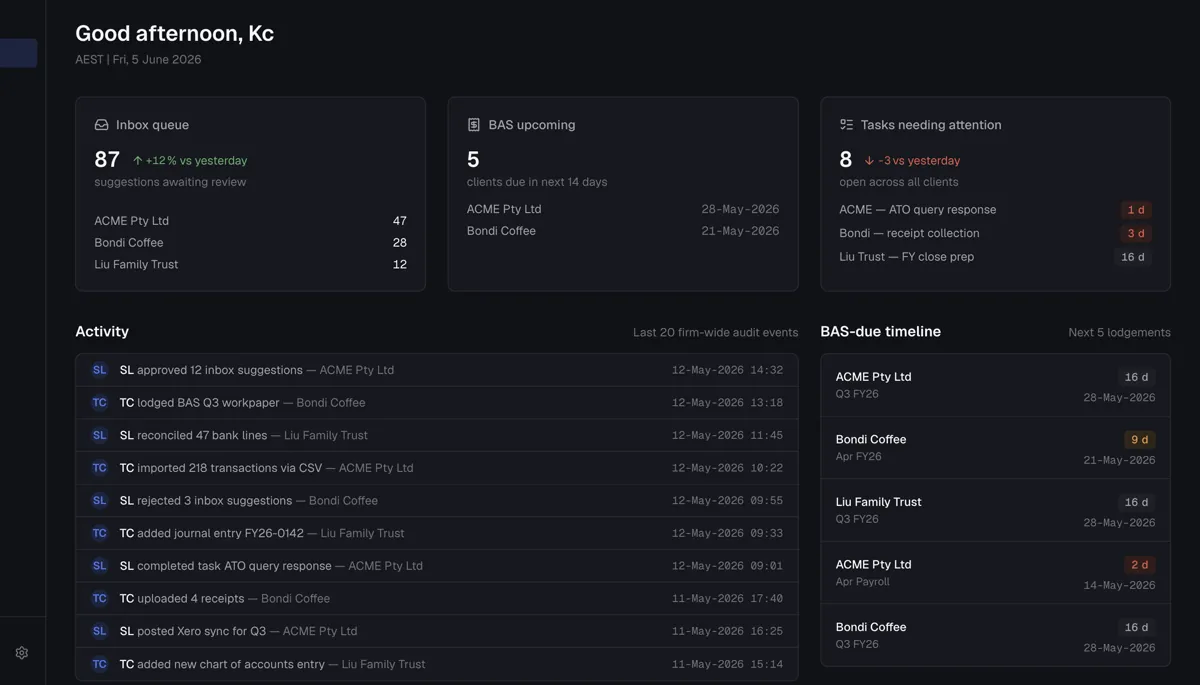The image size is (1200, 685).
Task: Click the Activity section heading
Action: (102, 332)
